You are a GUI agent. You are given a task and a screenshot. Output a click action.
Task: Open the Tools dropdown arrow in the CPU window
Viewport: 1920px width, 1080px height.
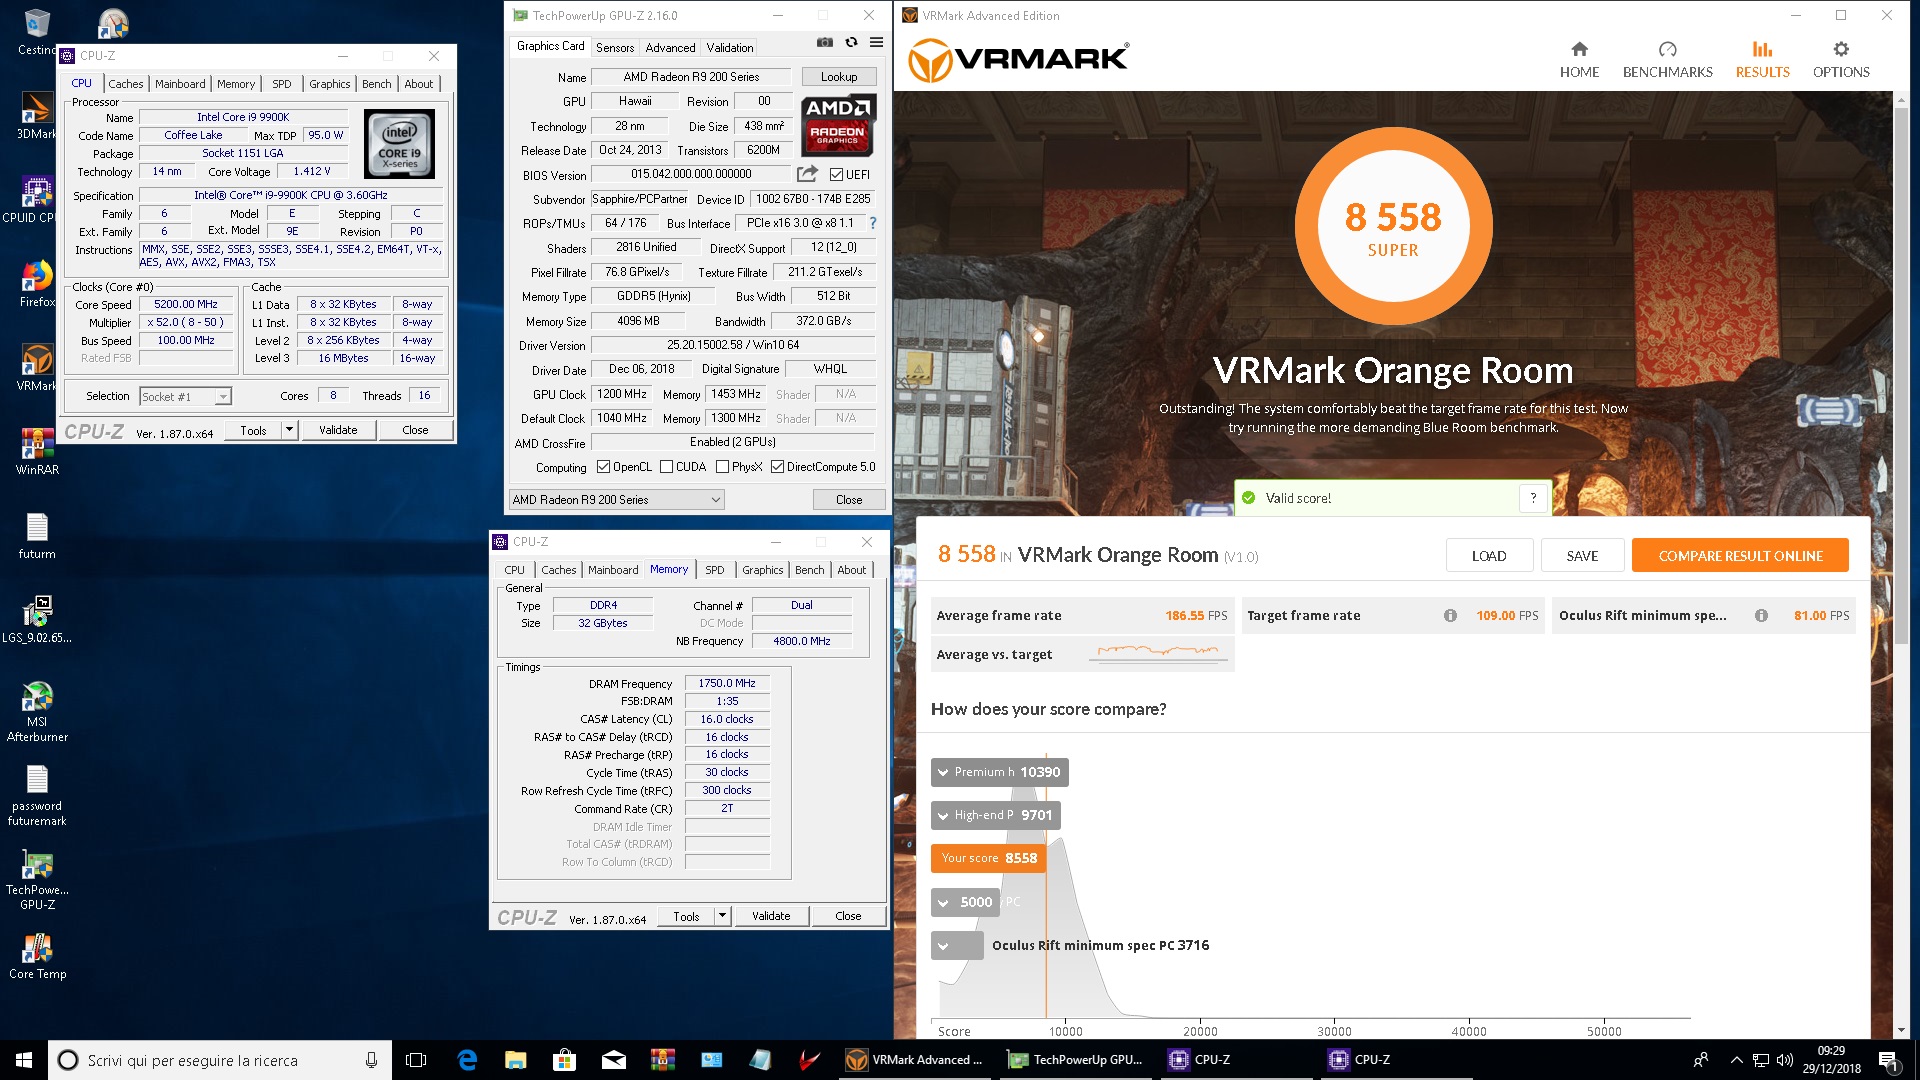(289, 430)
